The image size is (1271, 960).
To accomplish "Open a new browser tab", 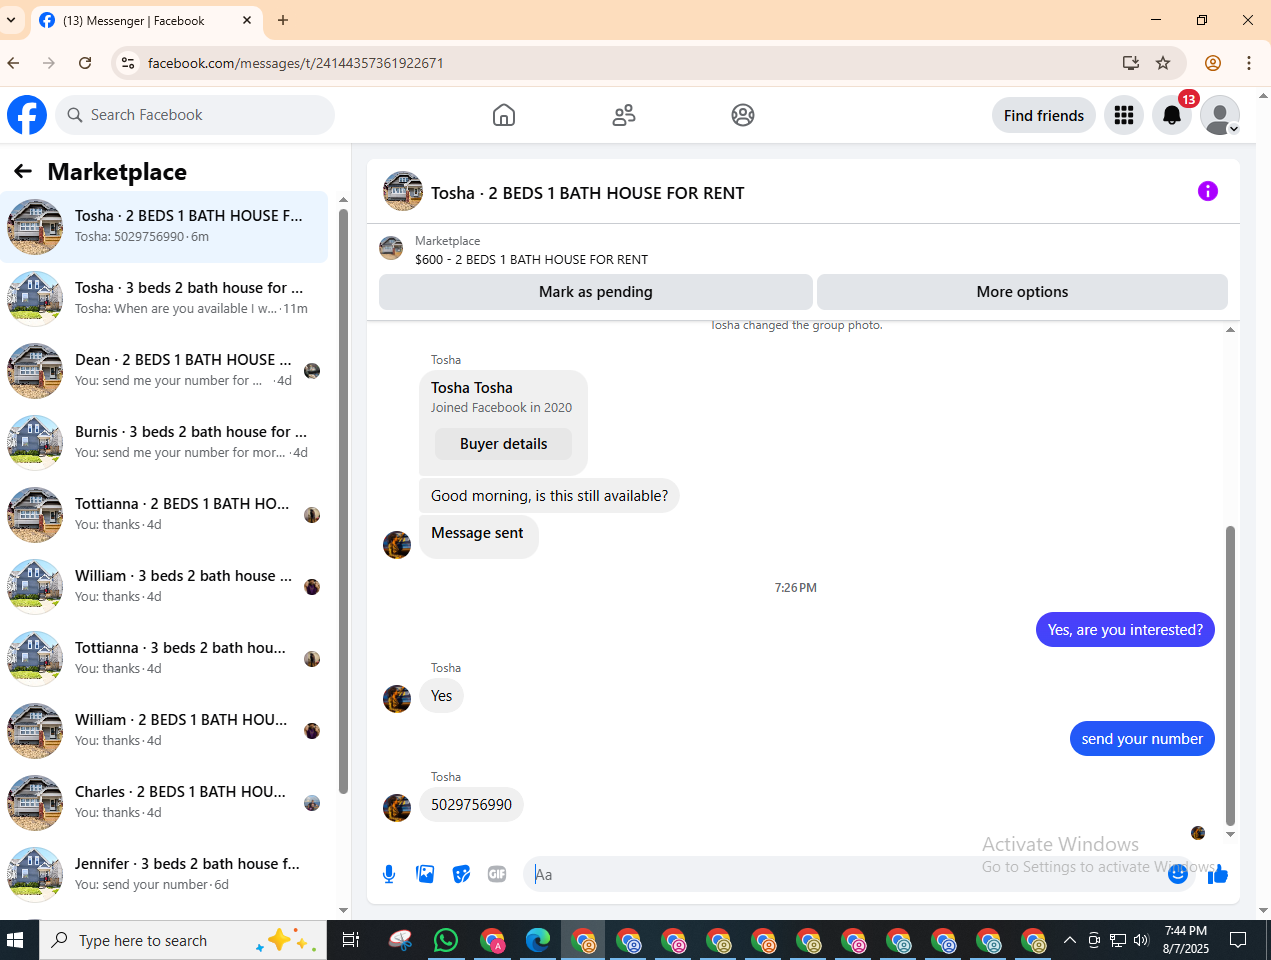I will pos(283,20).
